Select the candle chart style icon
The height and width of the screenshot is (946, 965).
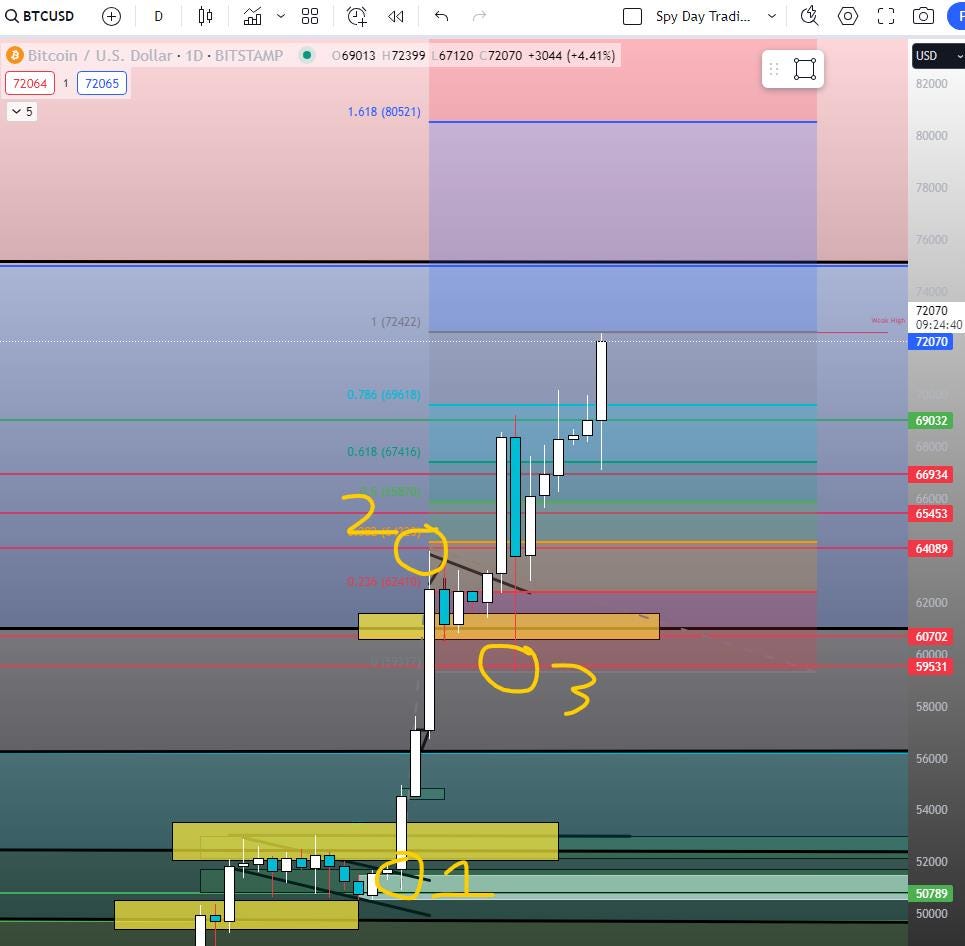206,16
